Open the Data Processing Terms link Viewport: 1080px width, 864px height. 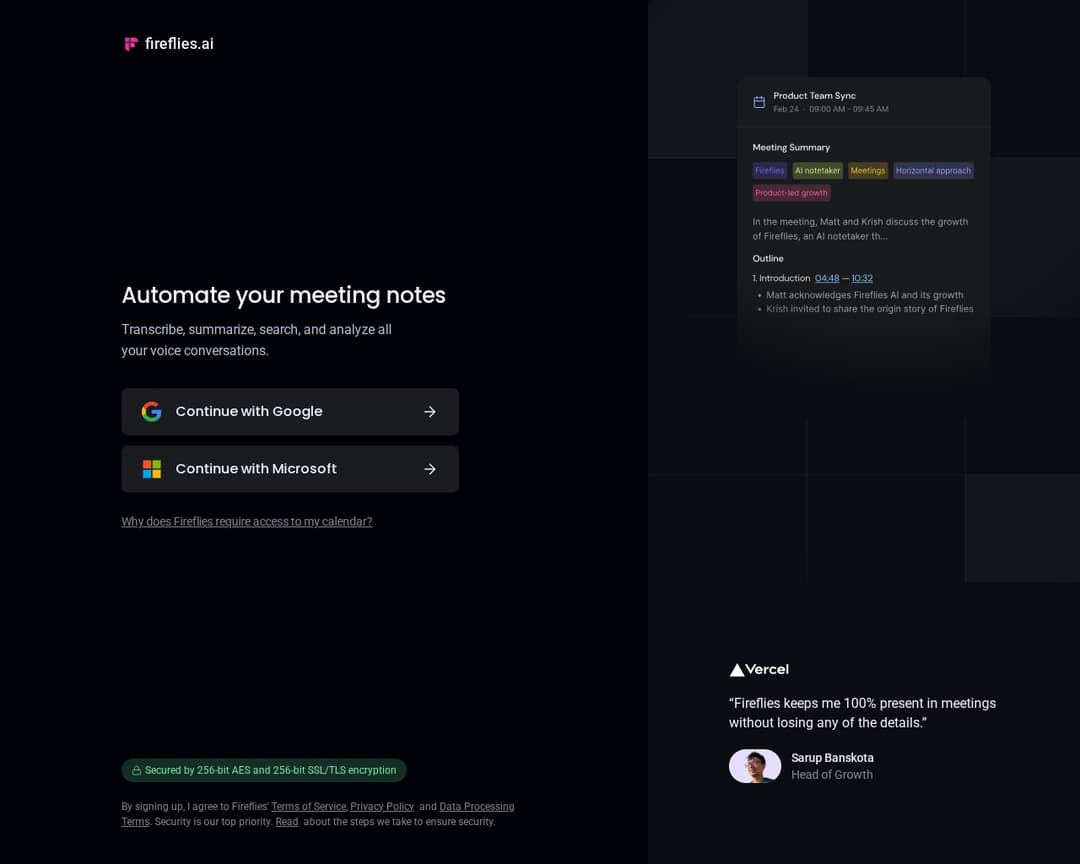click(x=476, y=807)
